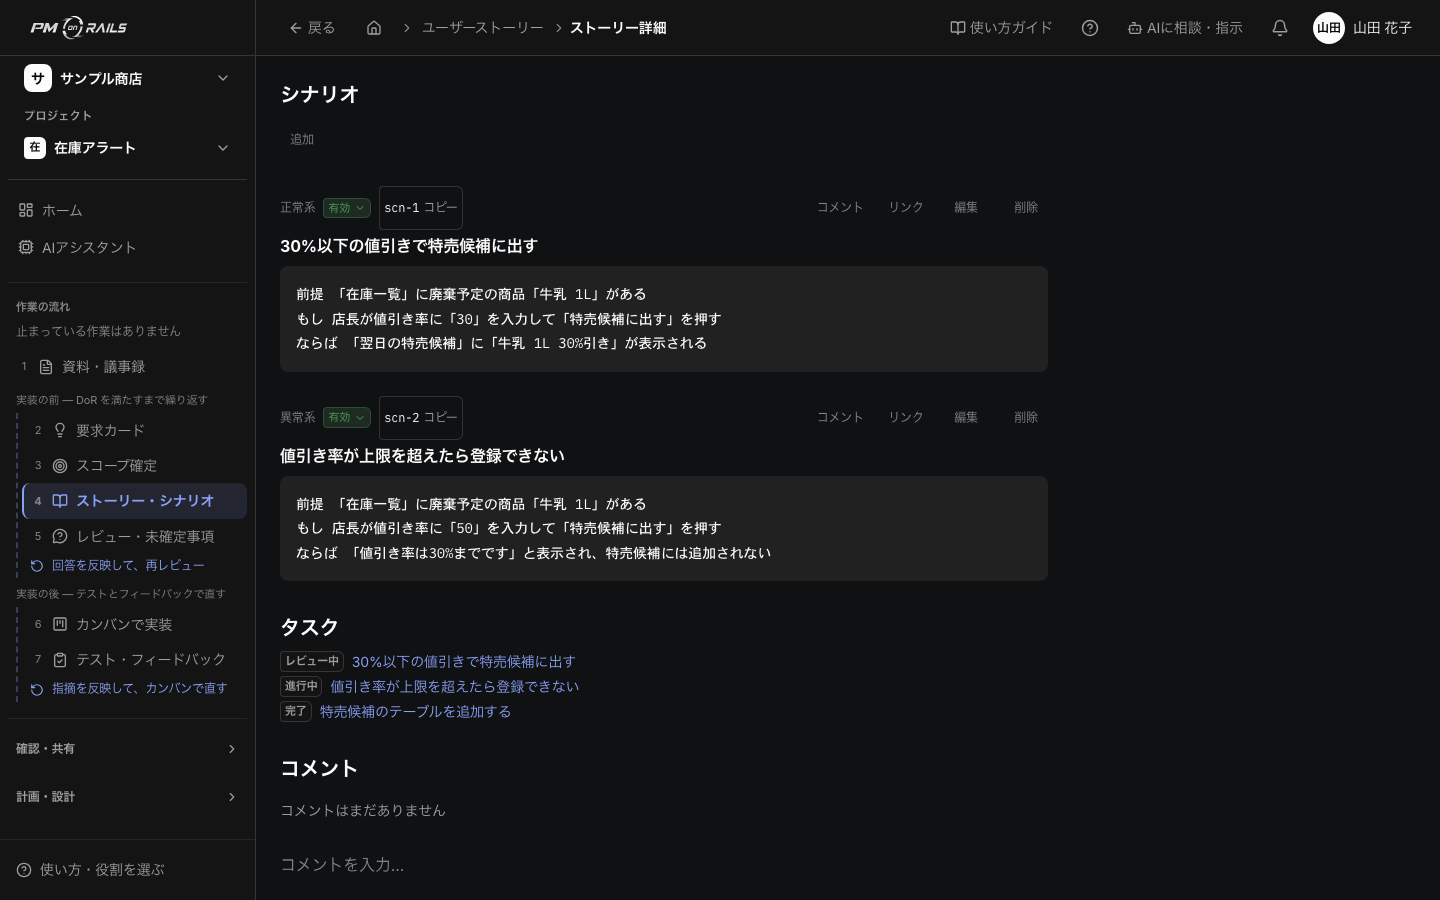Click the カンバンで実装 board icon
The height and width of the screenshot is (900, 1440).
click(x=60, y=625)
